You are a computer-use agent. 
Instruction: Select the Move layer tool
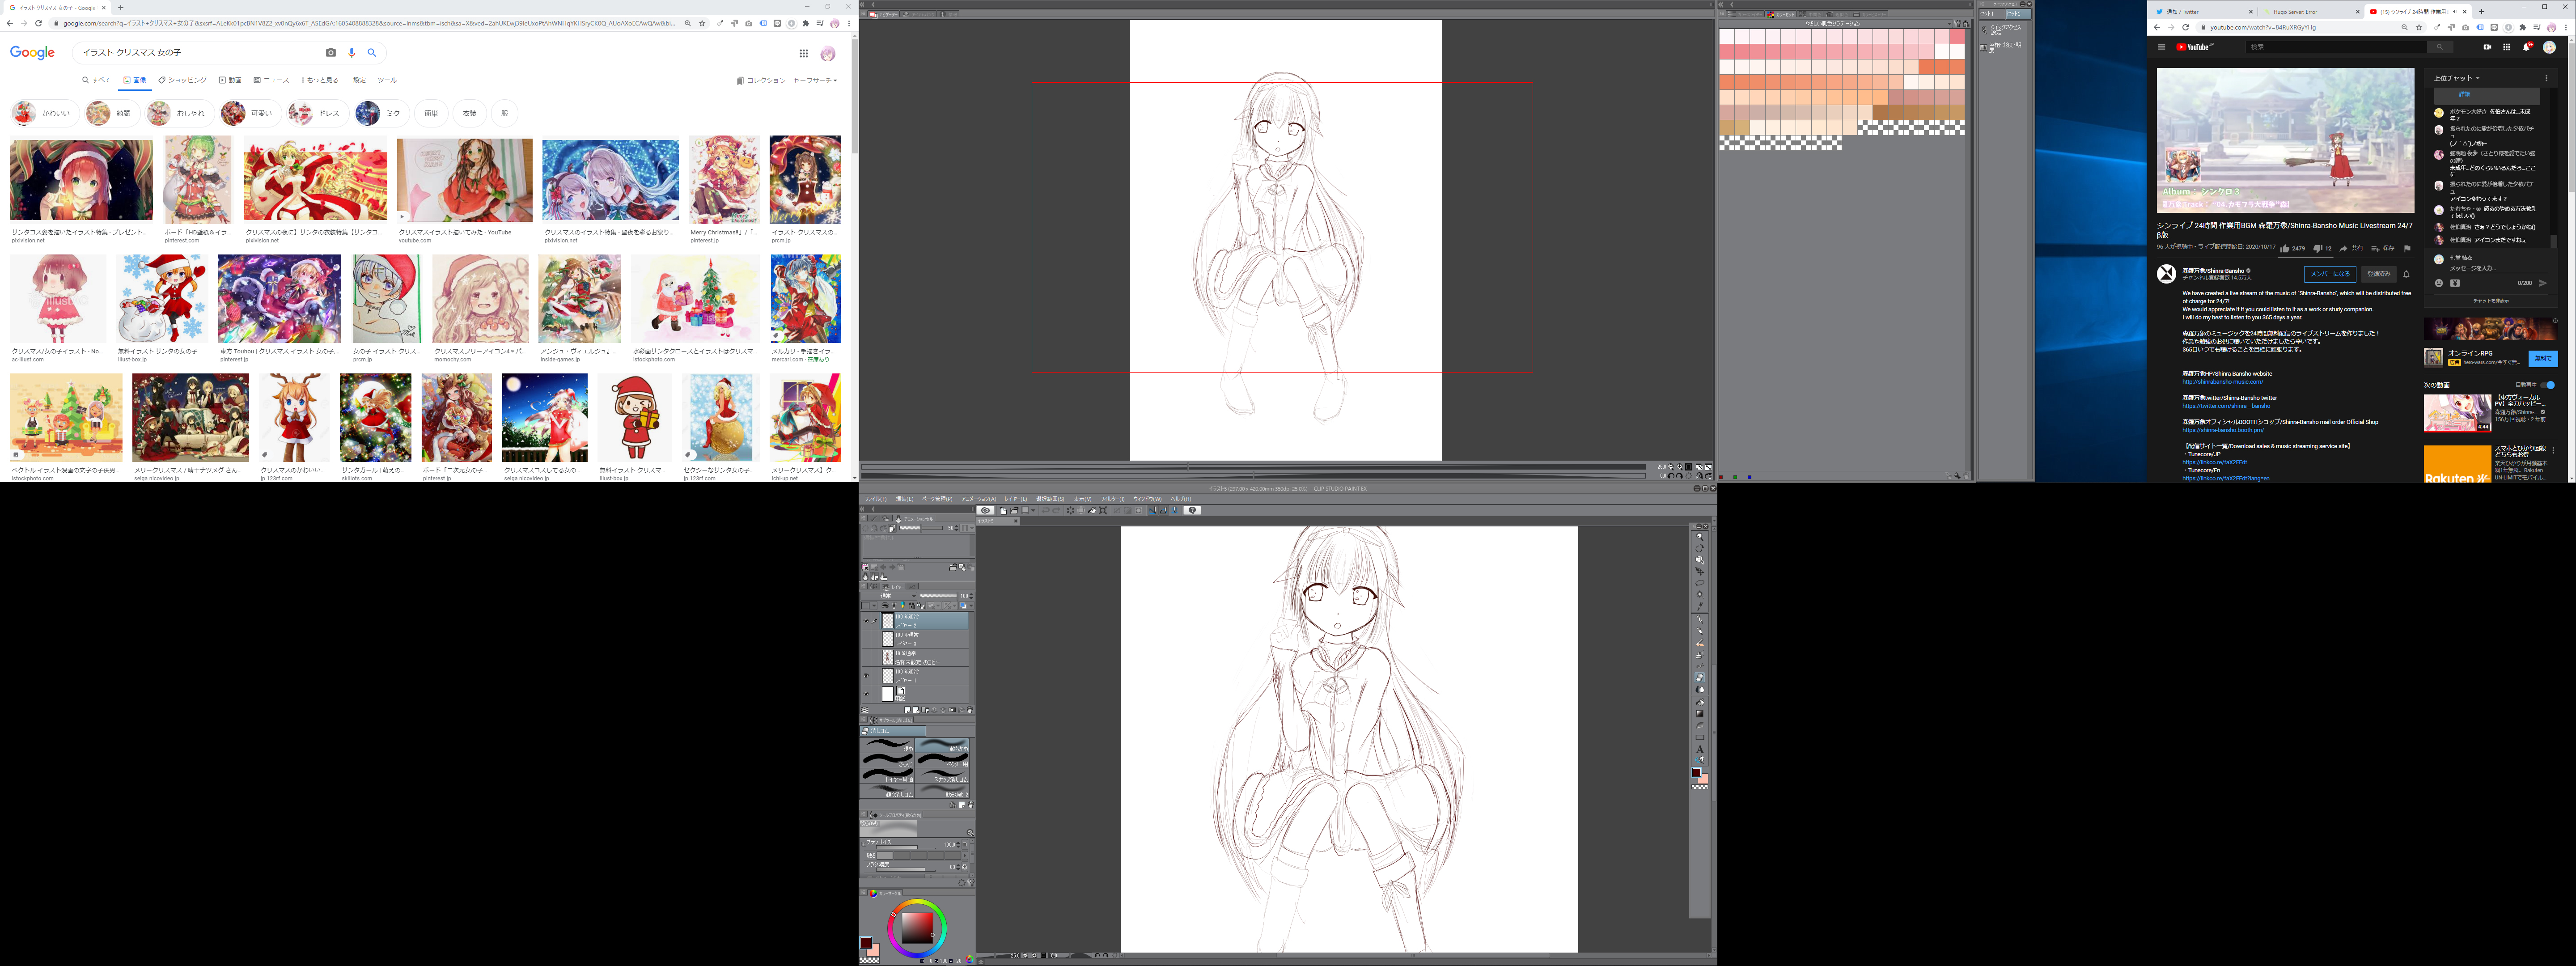1700,573
